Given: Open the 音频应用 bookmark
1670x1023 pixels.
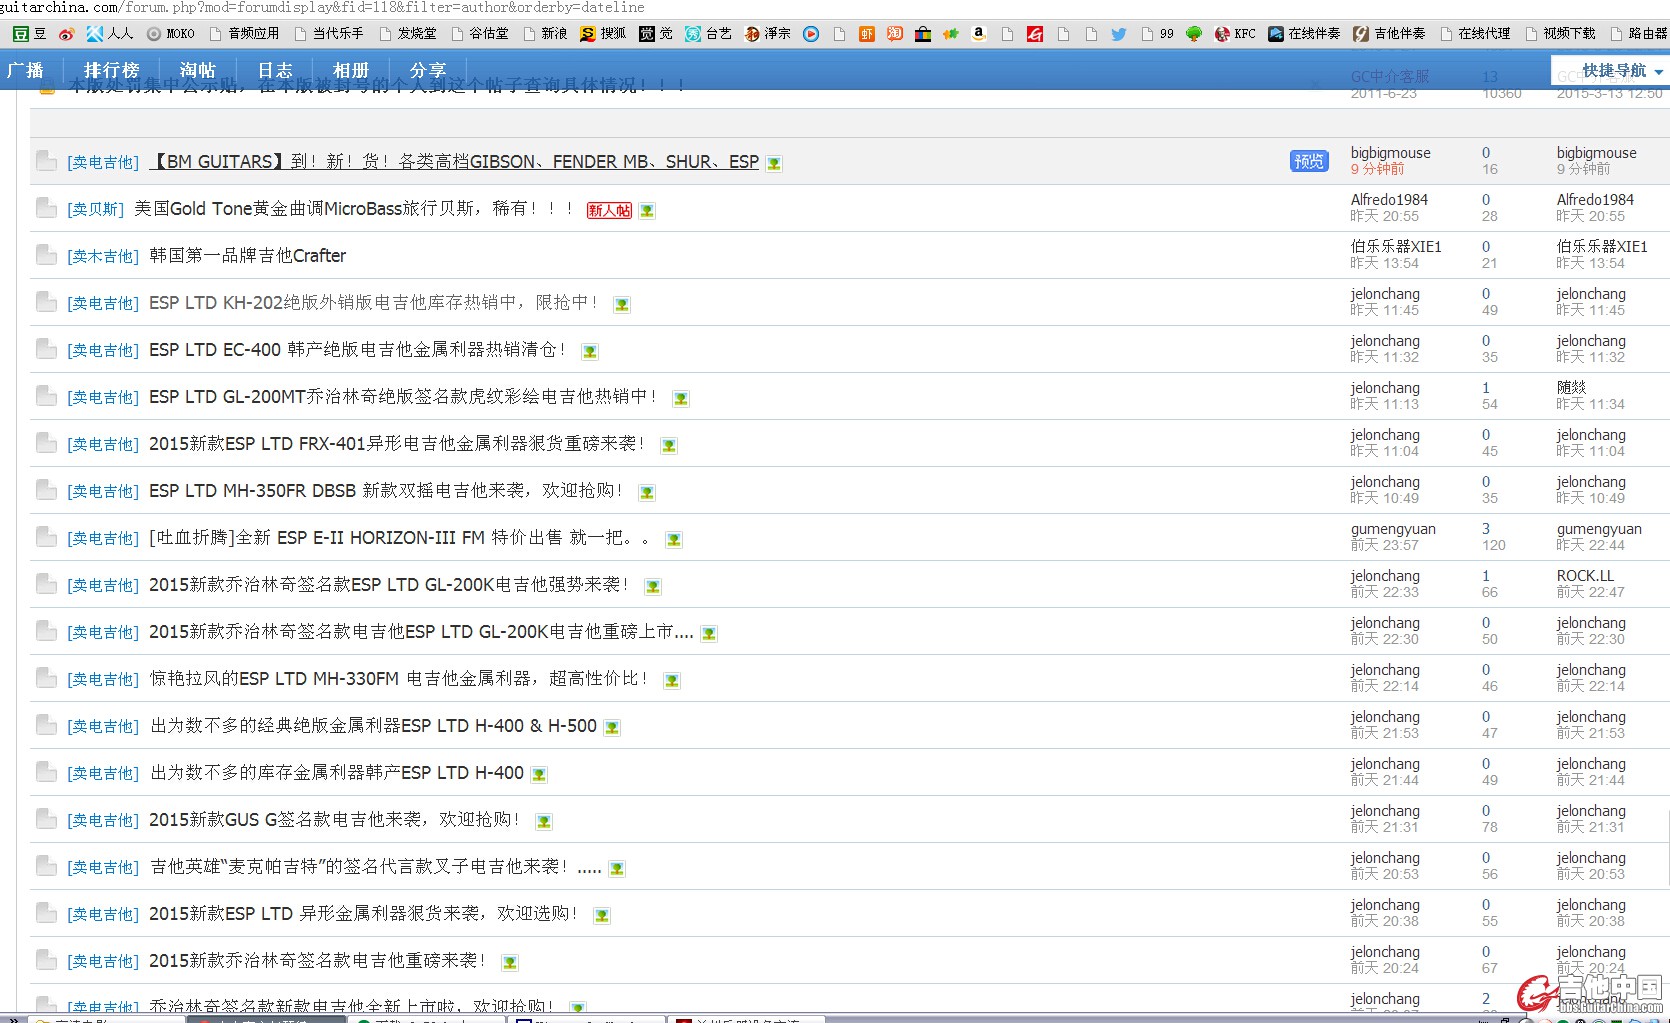Looking at the screenshot, I should tap(245, 34).
